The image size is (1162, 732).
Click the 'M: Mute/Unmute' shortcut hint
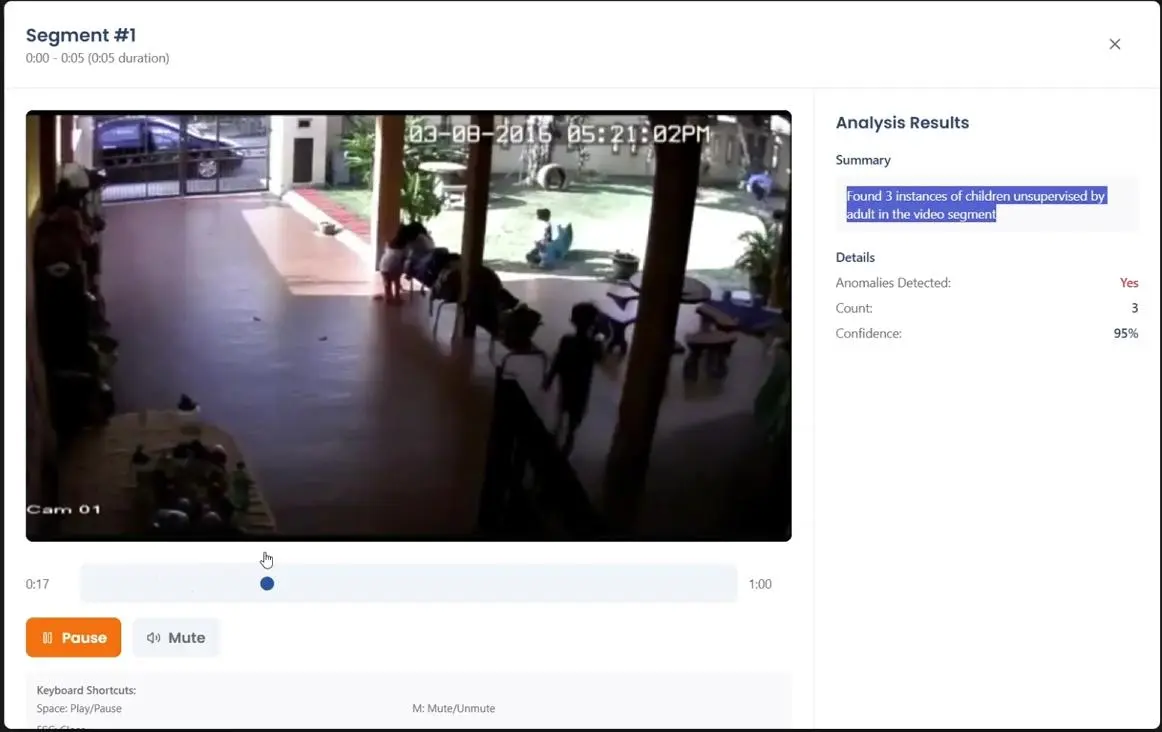(454, 708)
